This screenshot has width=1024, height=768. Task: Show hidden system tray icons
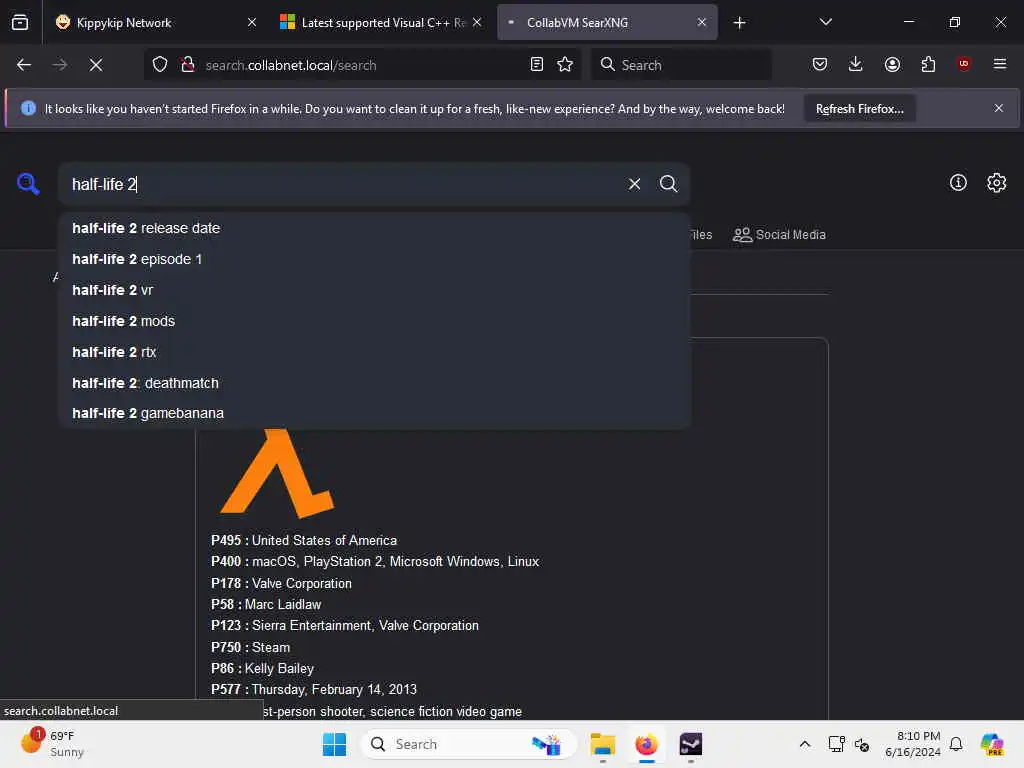coord(805,744)
